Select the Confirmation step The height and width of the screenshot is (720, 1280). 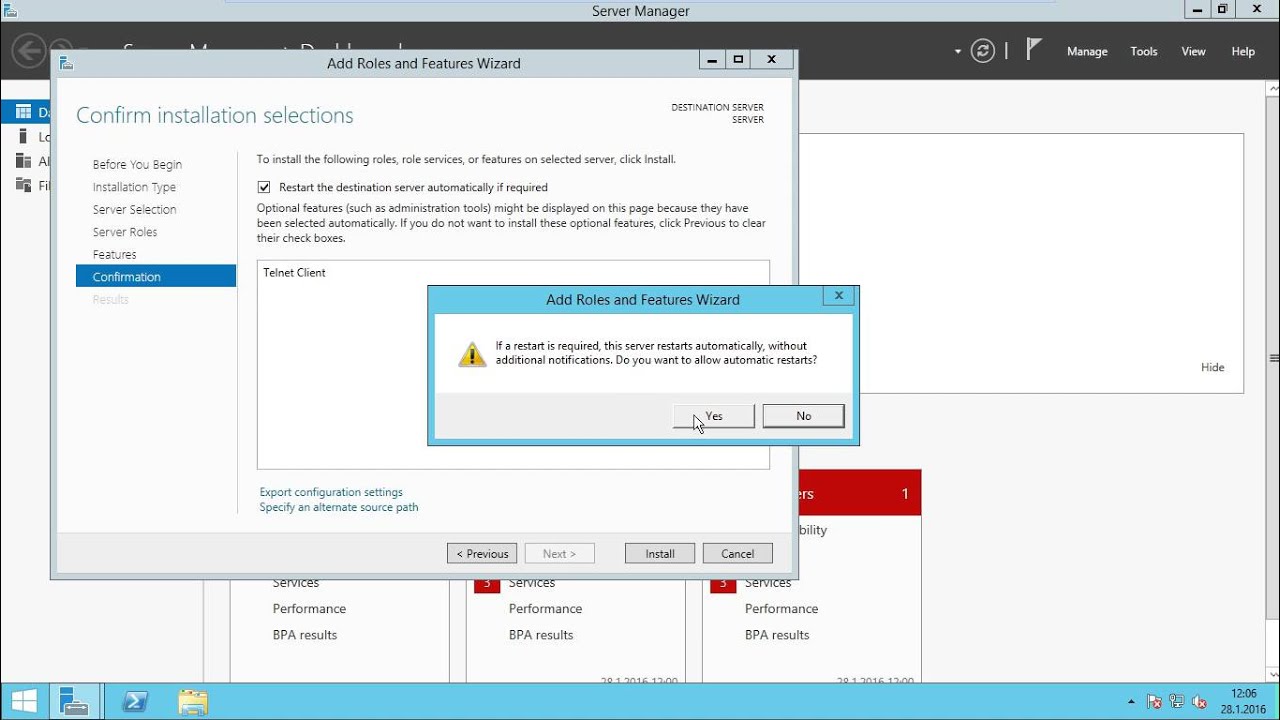pyautogui.click(x=156, y=277)
